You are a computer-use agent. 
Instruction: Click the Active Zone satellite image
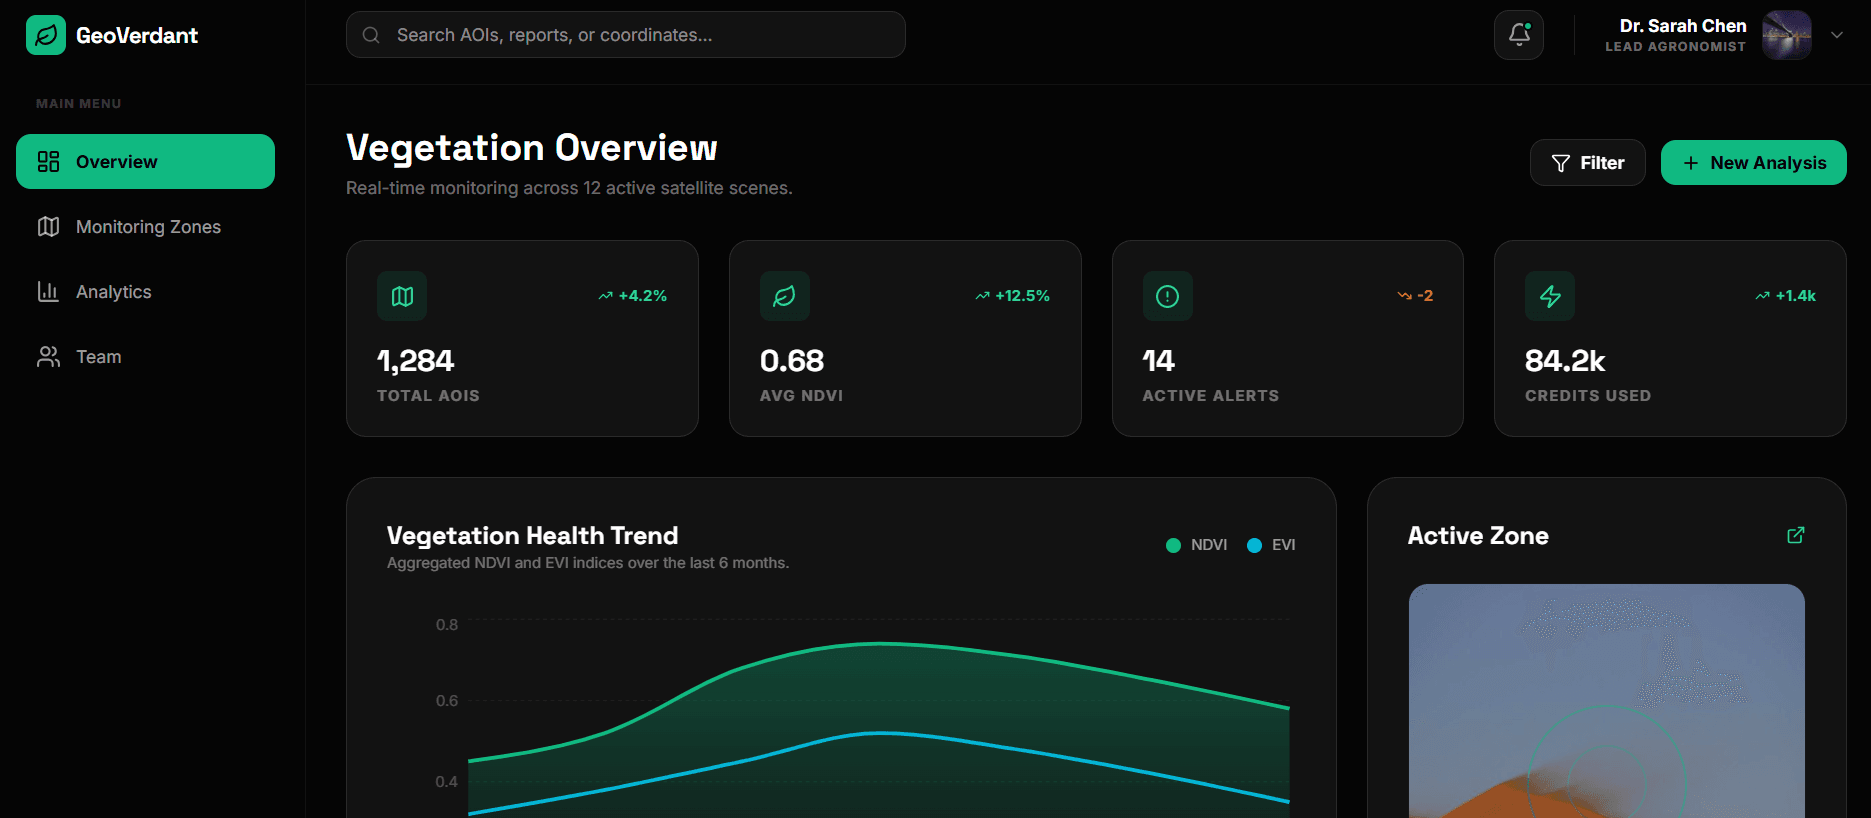1607,701
